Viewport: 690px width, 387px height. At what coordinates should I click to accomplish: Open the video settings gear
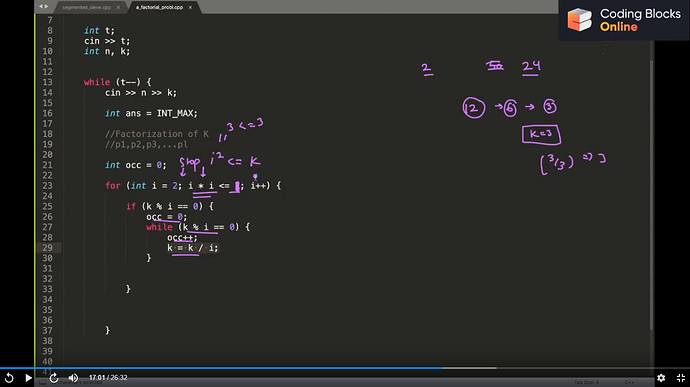click(x=661, y=378)
